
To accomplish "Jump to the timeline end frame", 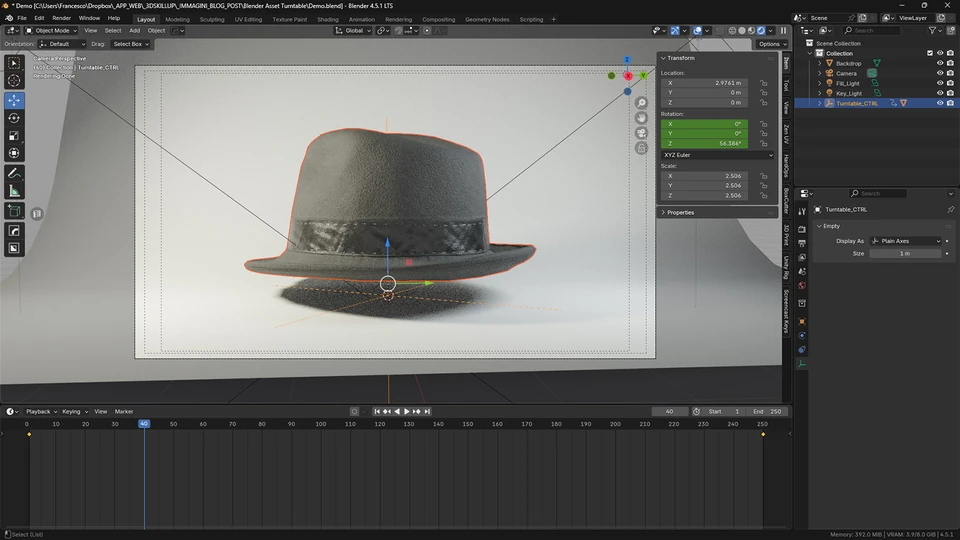I will pos(427,411).
